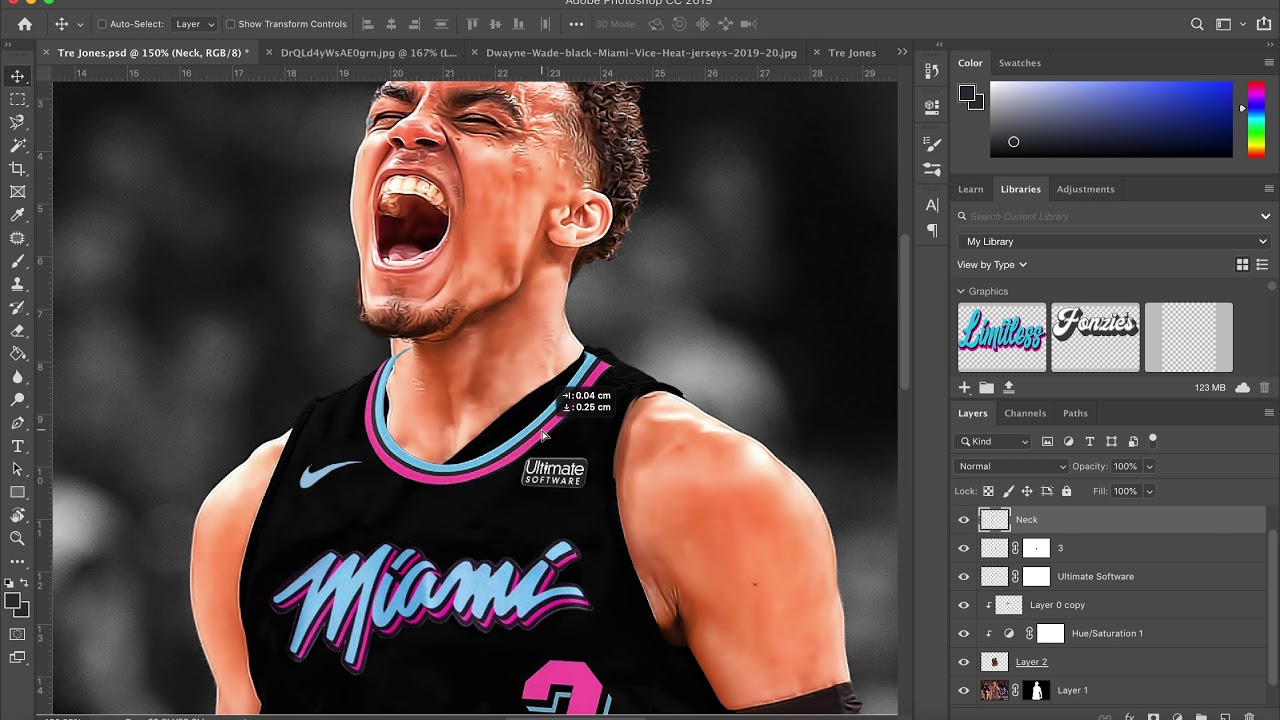Click the trash icon in Libraries panel
This screenshot has height=720, width=1280.
coord(1264,387)
